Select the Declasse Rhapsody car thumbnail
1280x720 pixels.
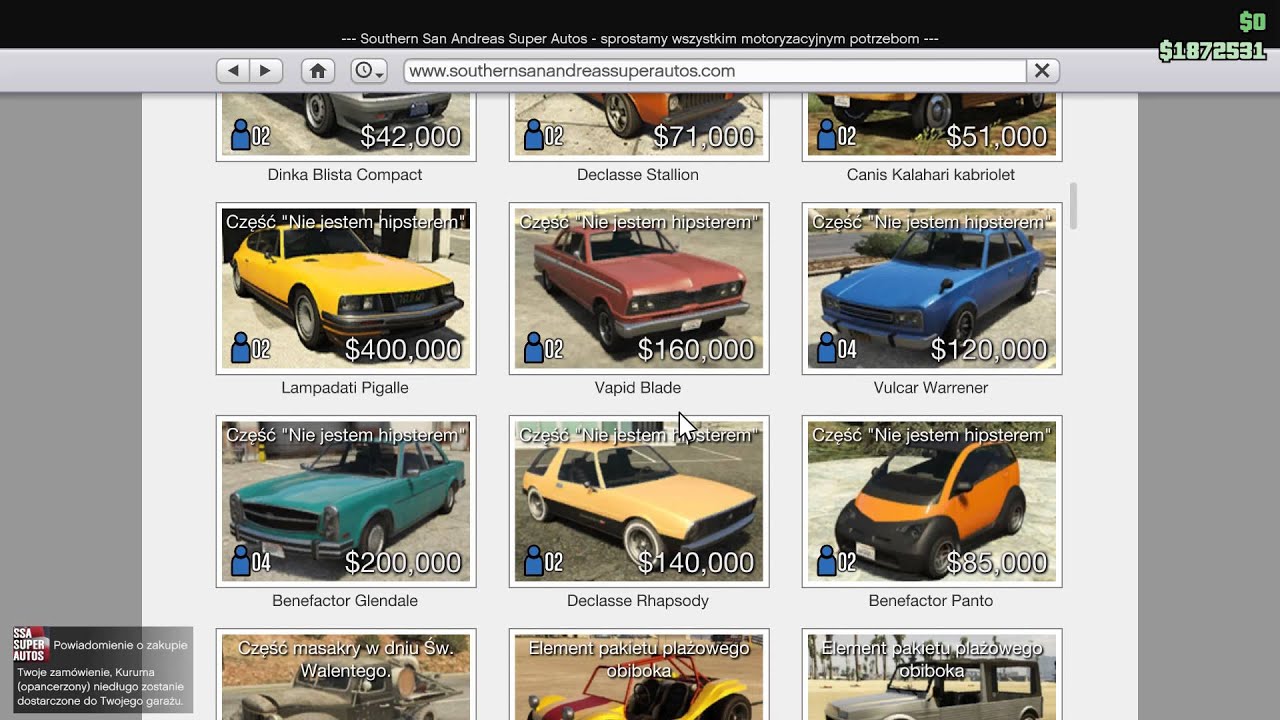tap(639, 502)
